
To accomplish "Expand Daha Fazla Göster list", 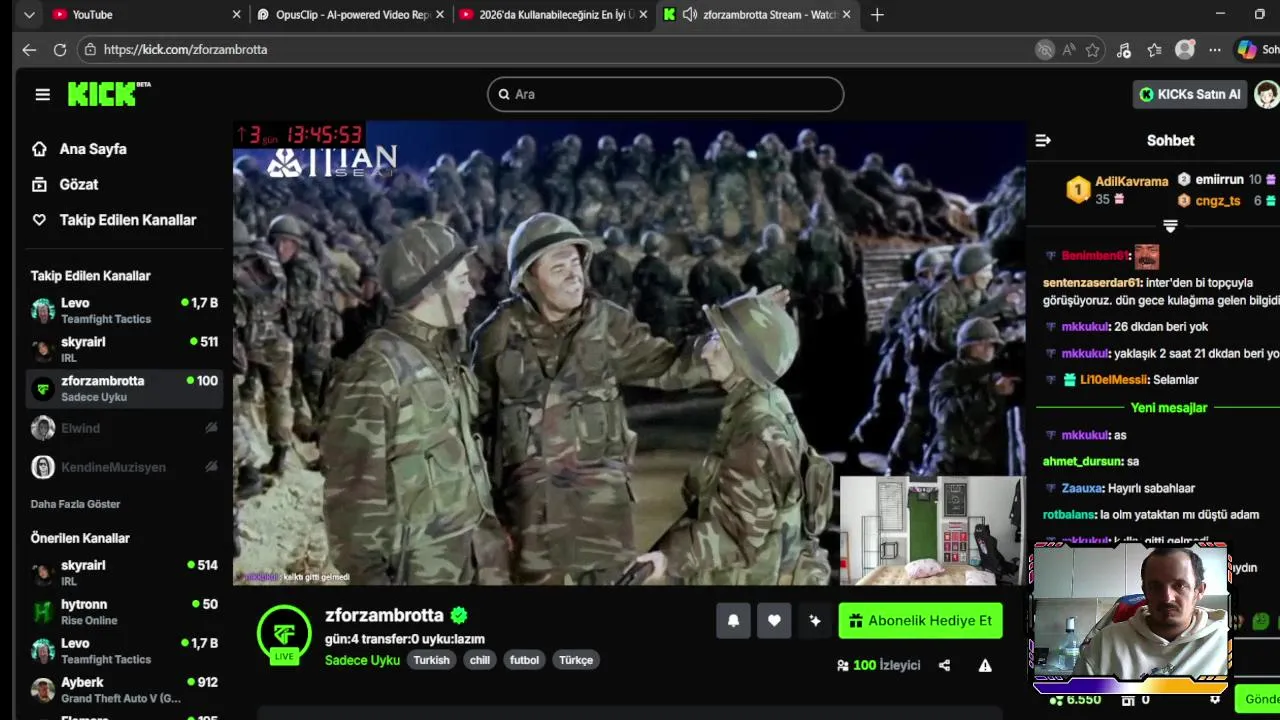I will [75, 504].
